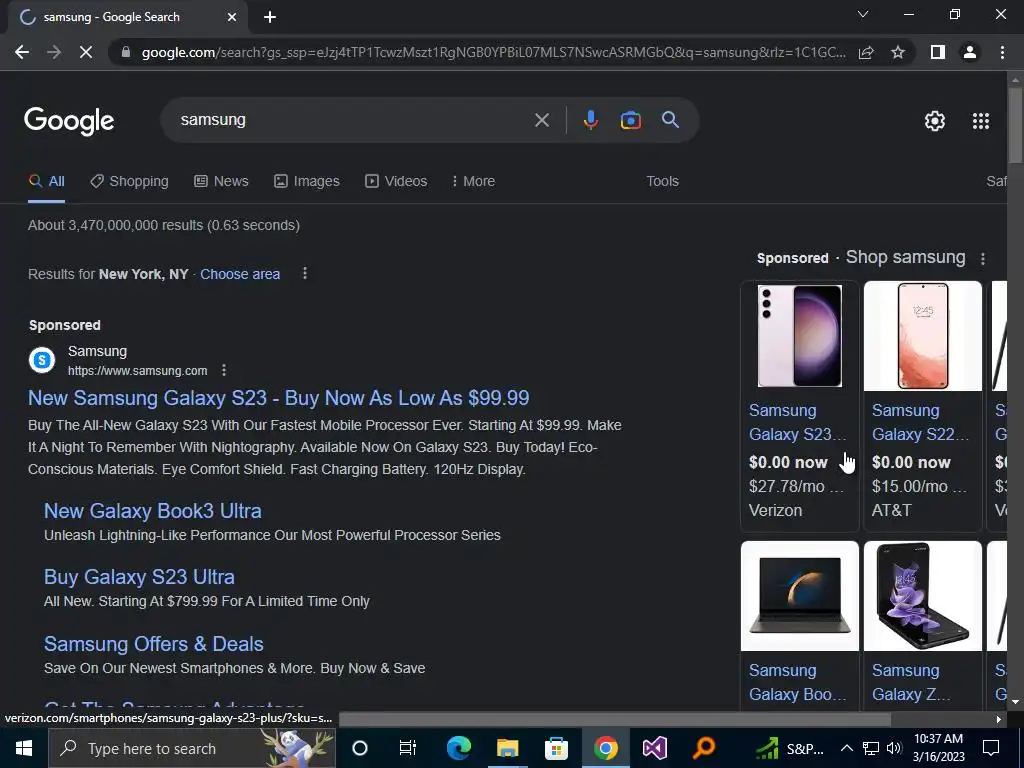Switch to News results tab
Screen dimensions: 1024x768
tap(221, 181)
